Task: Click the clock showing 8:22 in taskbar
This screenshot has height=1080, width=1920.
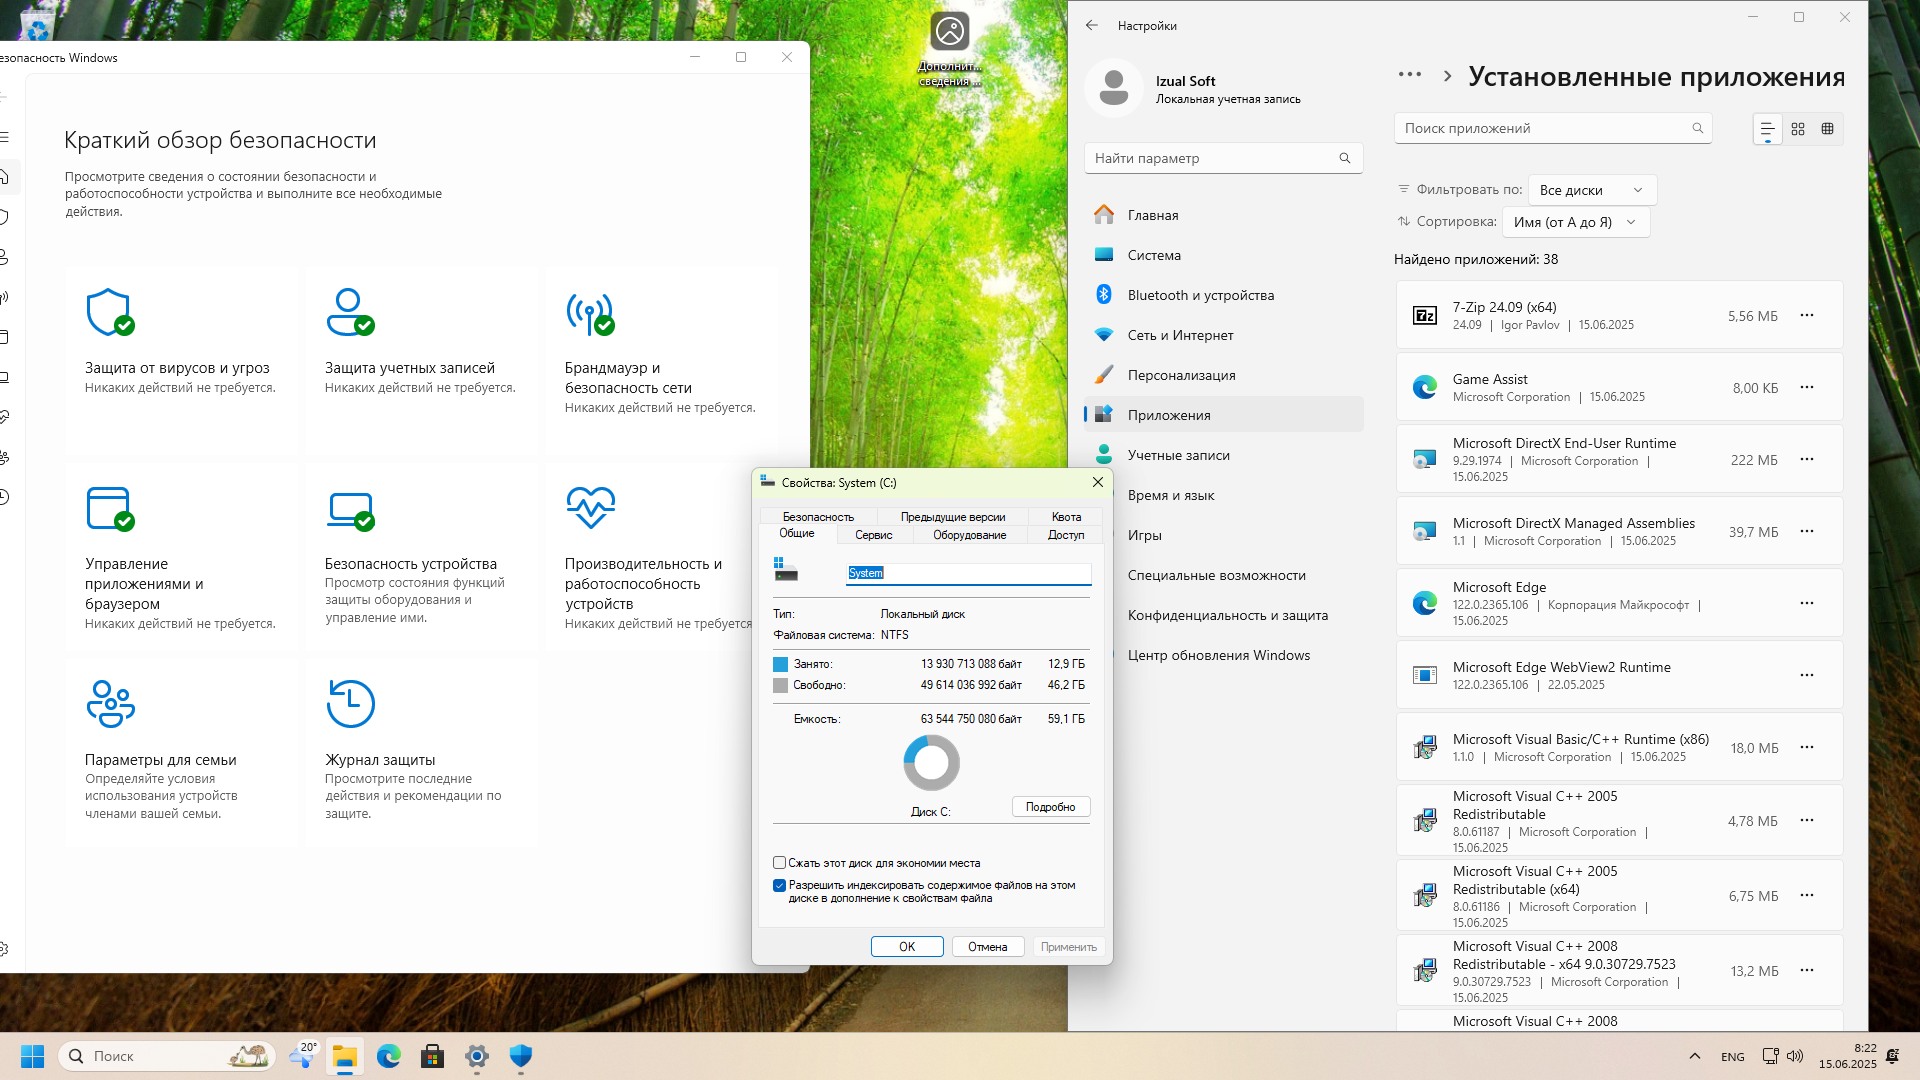Action: [1847, 1056]
